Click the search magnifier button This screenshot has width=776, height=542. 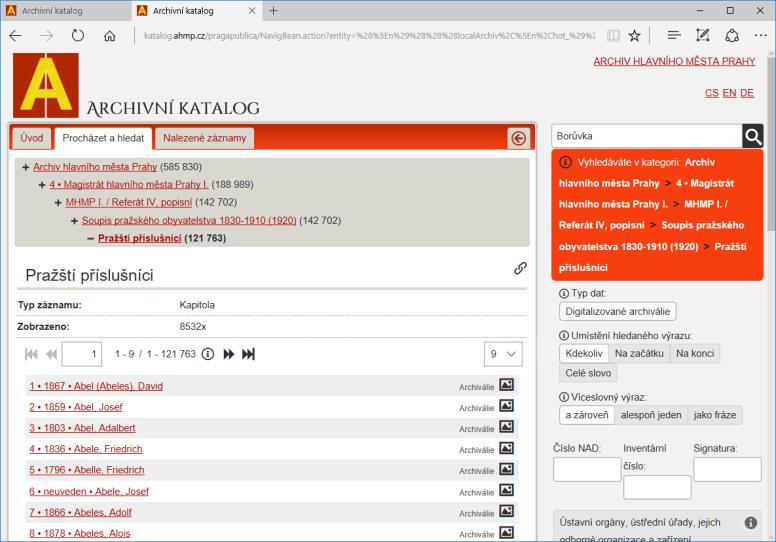coord(753,136)
